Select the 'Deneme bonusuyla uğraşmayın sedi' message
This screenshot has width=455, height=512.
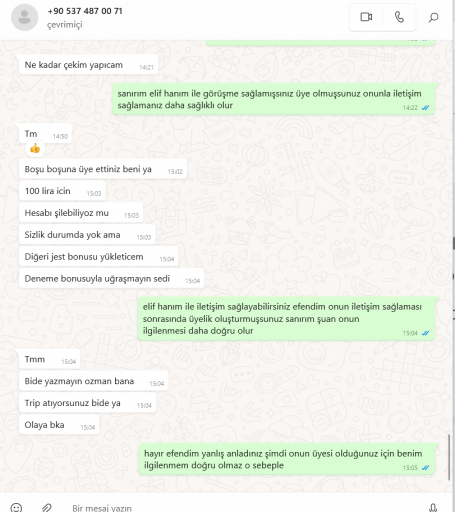pyautogui.click(x=112, y=279)
